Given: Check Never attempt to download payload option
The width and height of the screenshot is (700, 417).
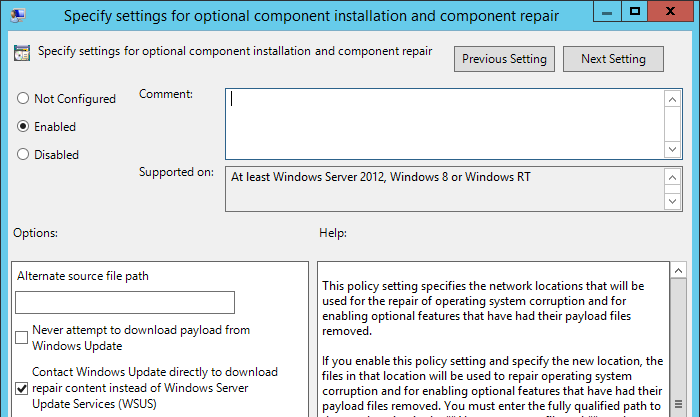Looking at the screenshot, I should click(21, 338).
